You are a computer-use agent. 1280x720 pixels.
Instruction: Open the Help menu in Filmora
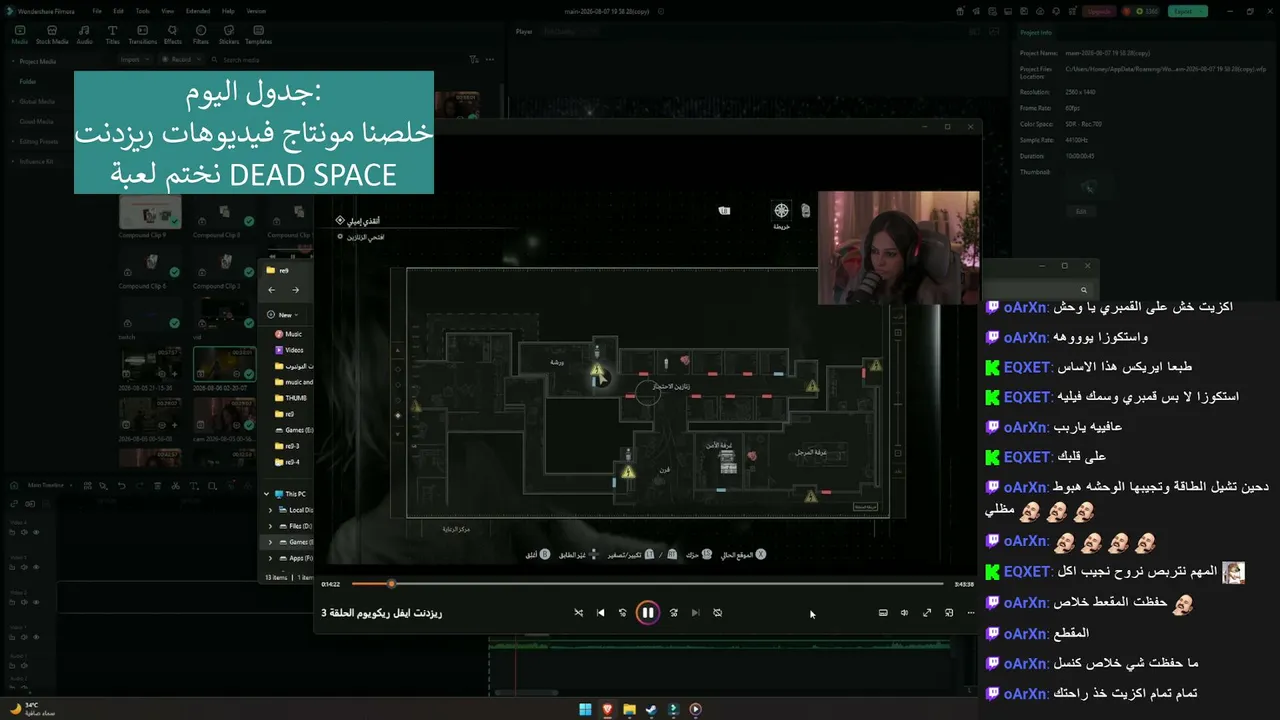(228, 11)
